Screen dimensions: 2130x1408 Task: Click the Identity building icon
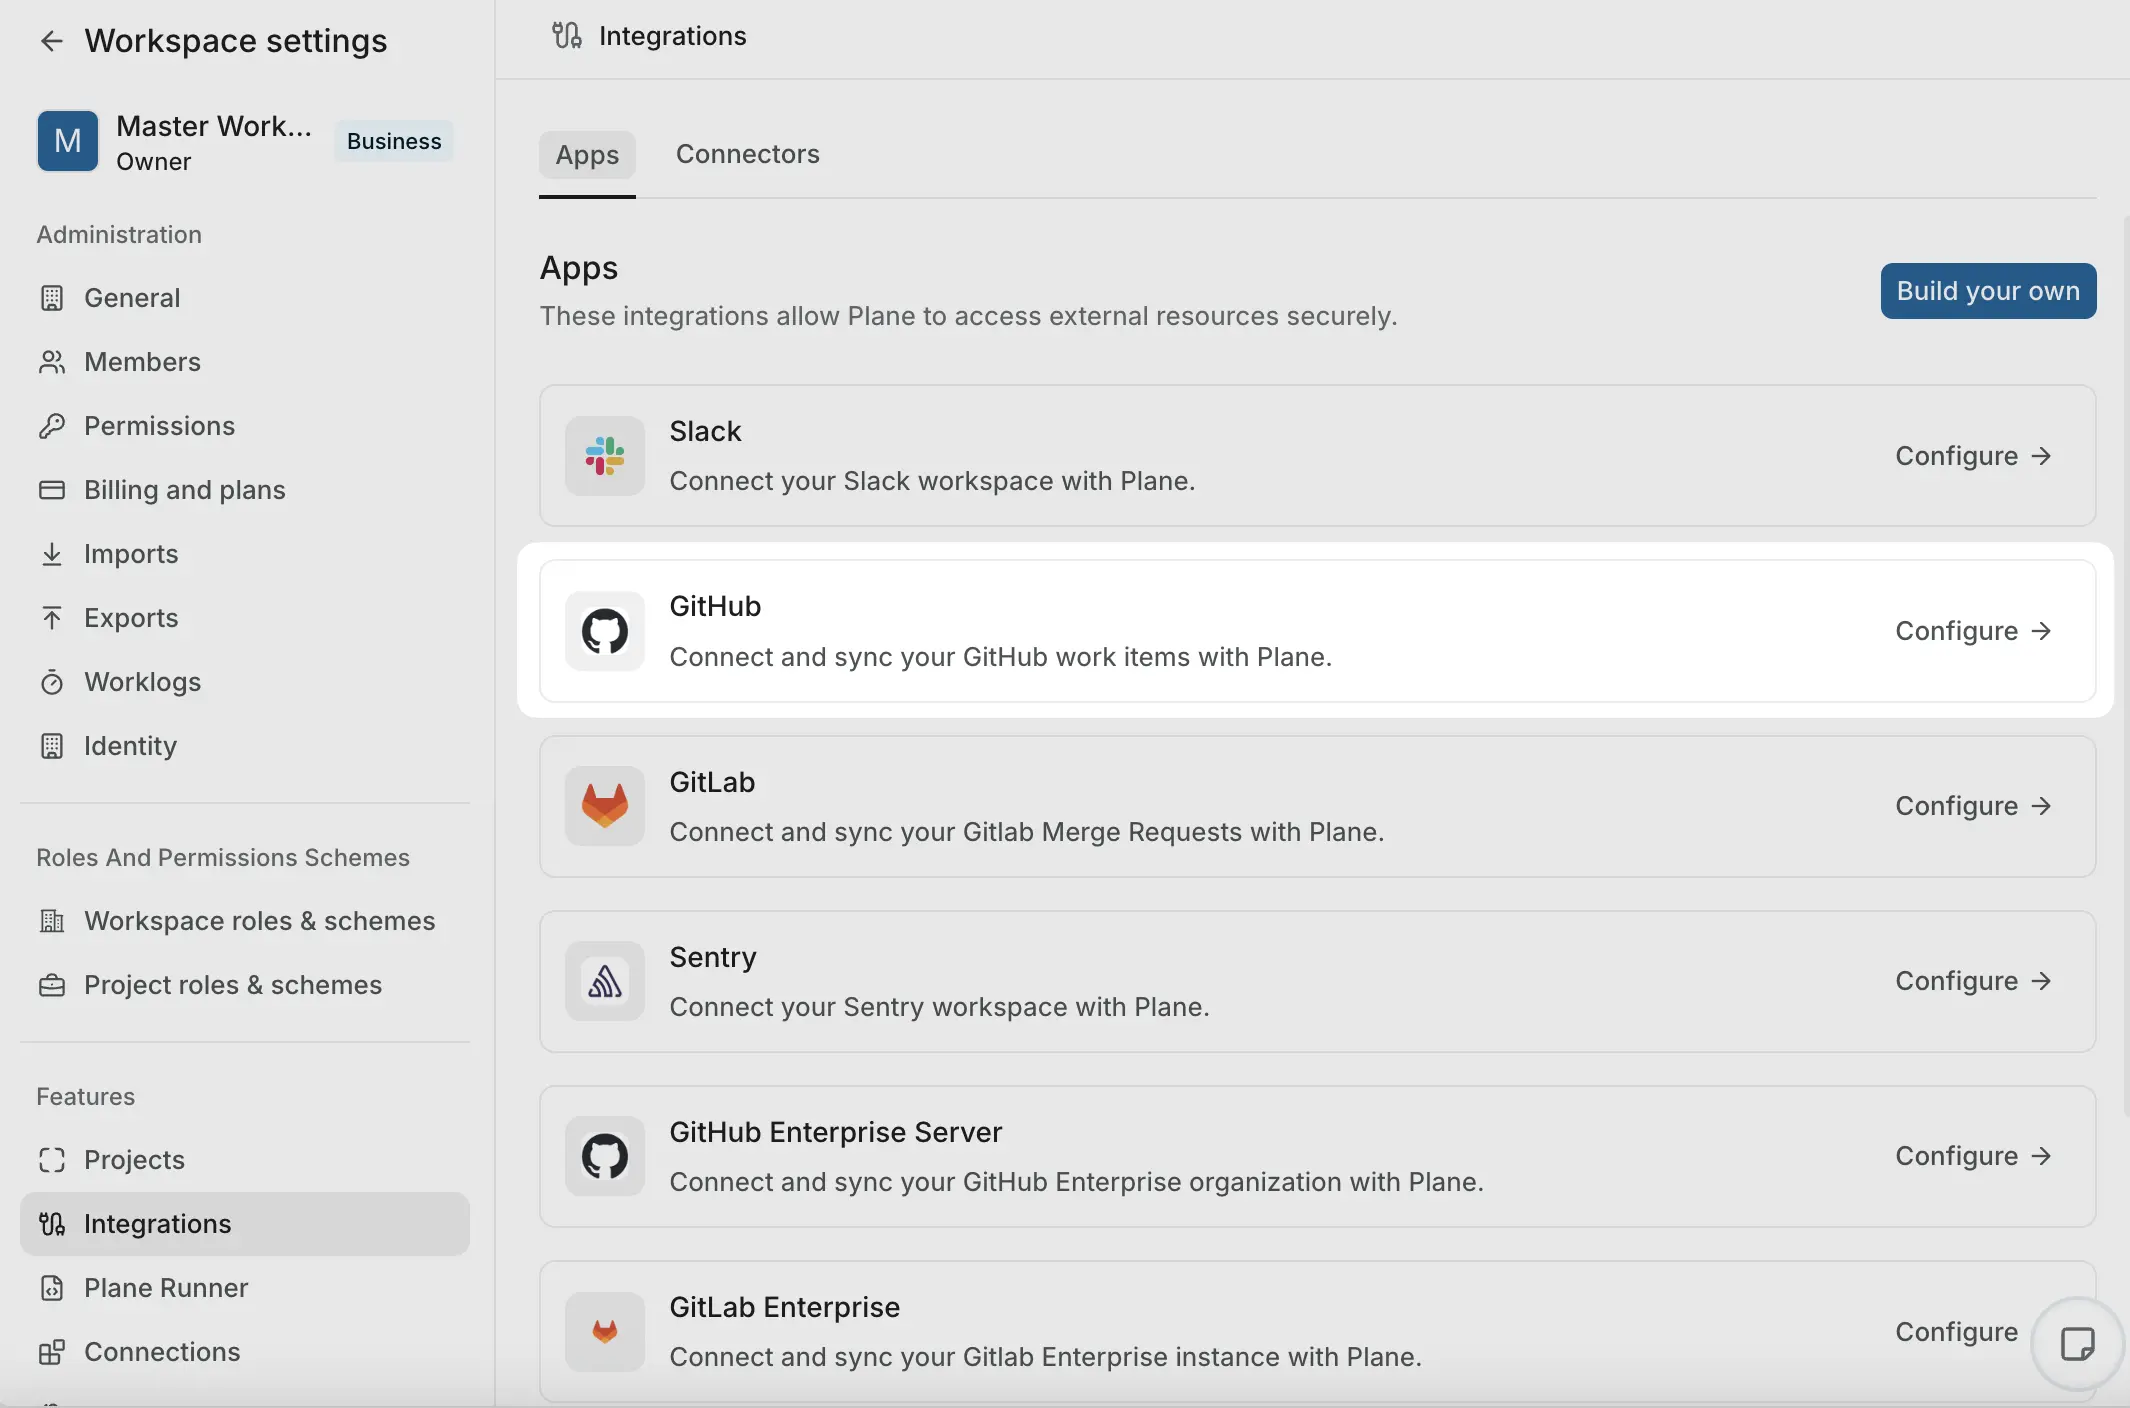(52, 746)
